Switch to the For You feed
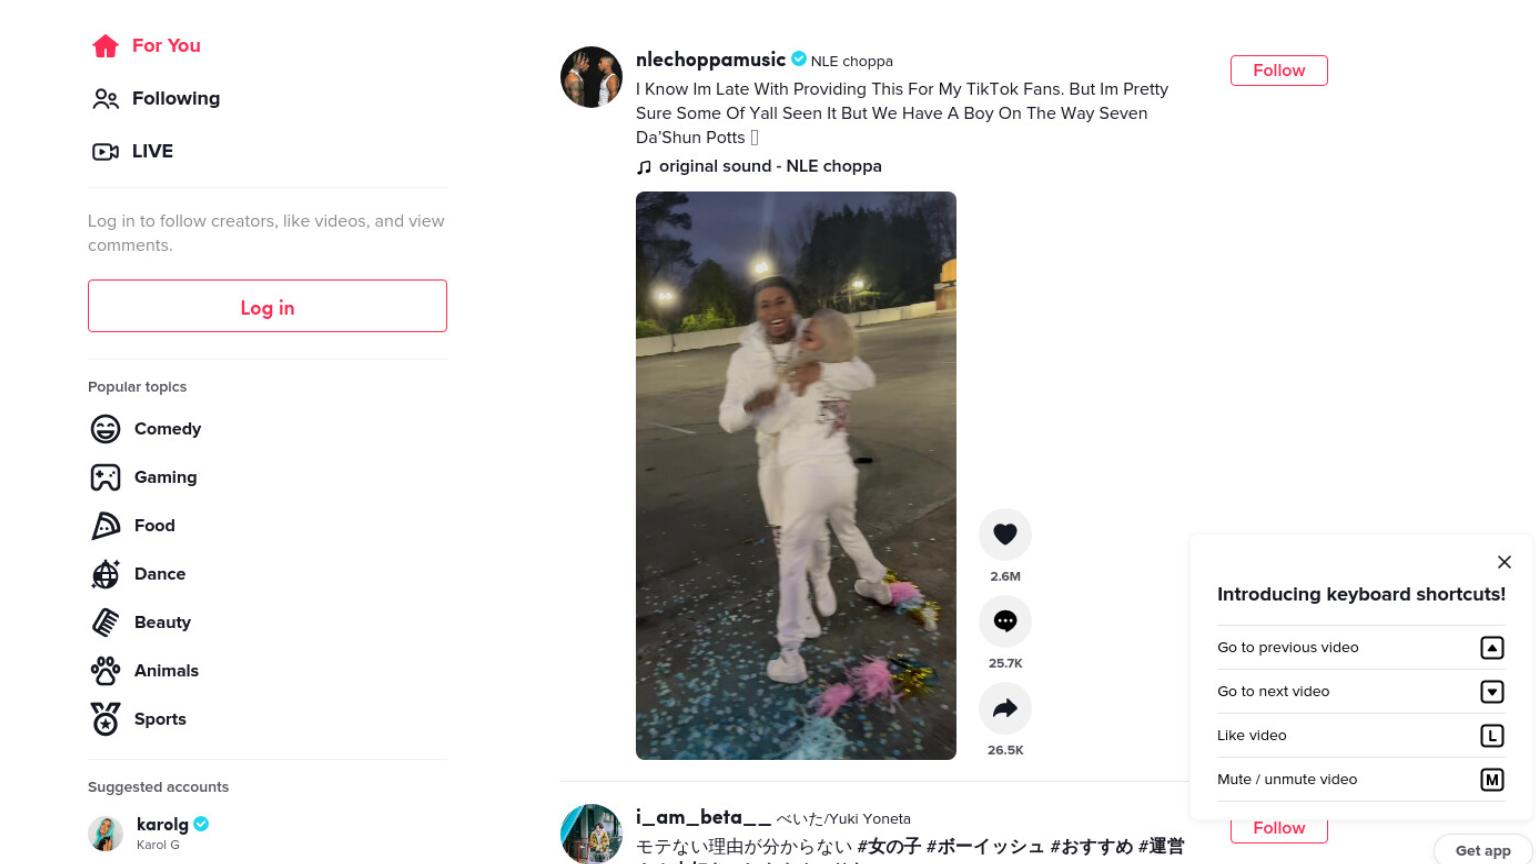The image size is (1536, 864). pos(146,46)
